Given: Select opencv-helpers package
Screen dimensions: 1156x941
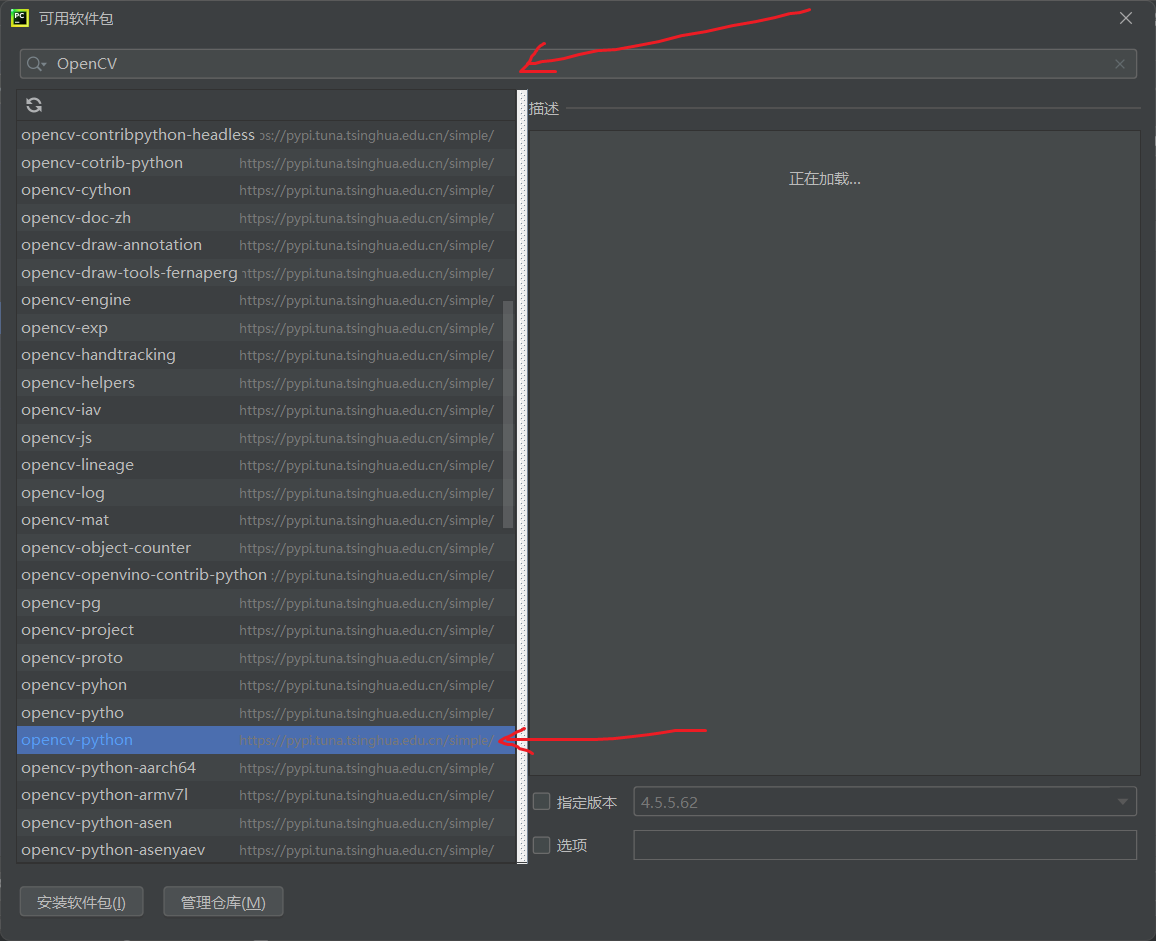Looking at the screenshot, I should [266, 383].
